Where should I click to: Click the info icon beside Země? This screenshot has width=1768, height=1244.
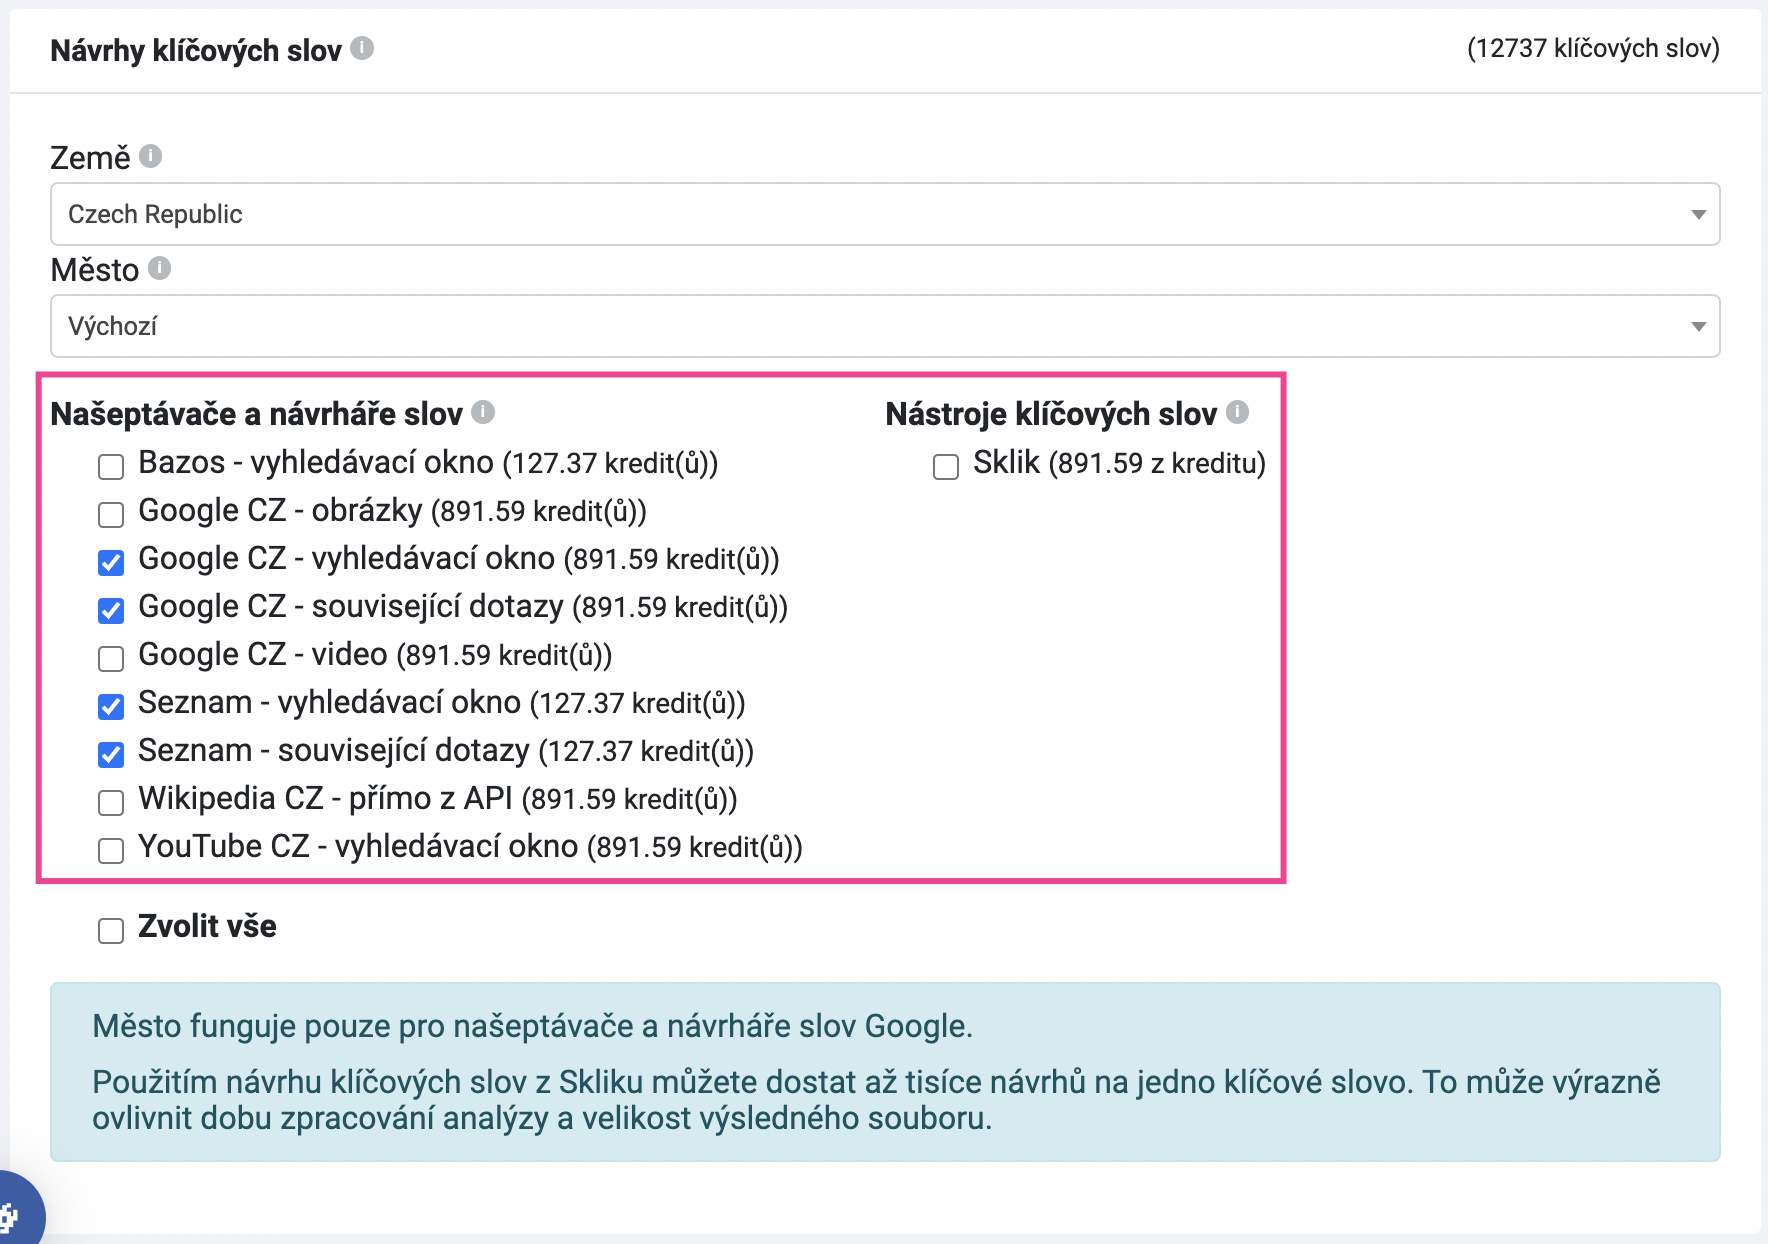click(150, 156)
